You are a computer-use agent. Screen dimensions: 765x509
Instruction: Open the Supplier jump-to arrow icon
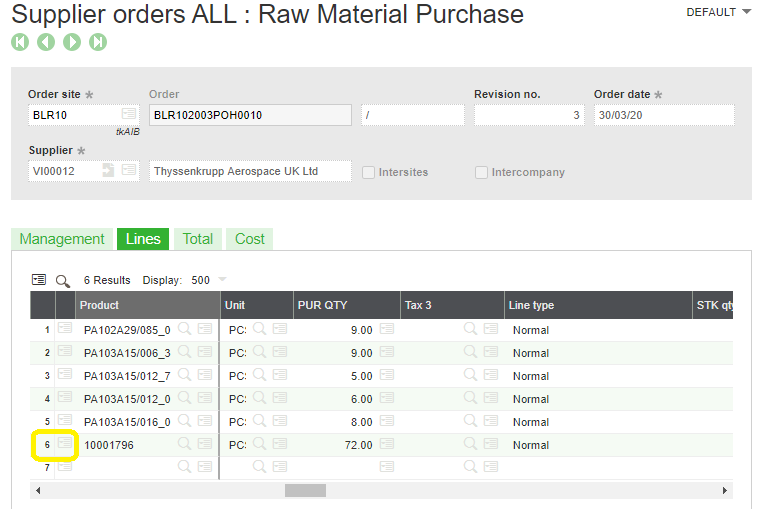click(108, 171)
